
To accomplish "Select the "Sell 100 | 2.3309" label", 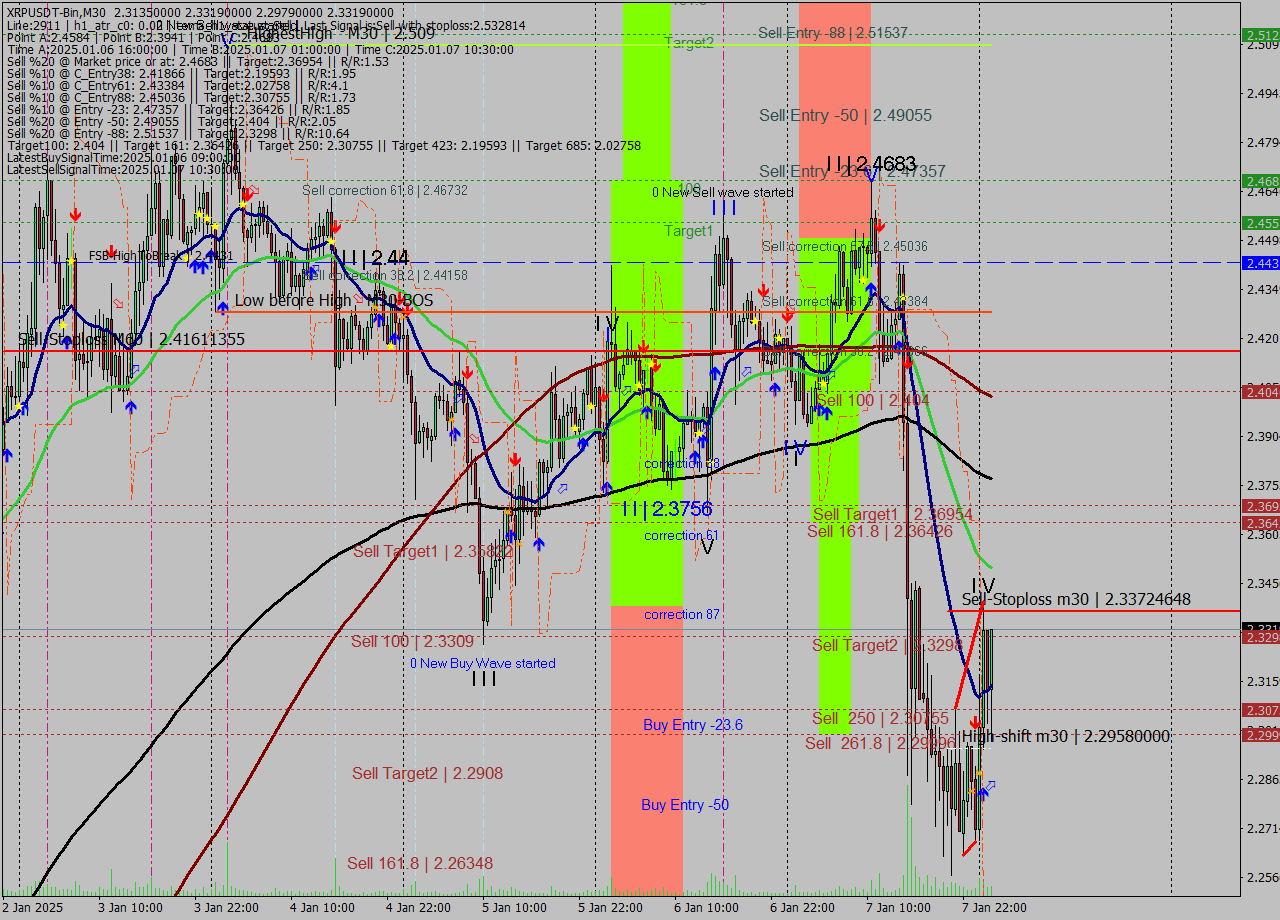I will tap(412, 641).
